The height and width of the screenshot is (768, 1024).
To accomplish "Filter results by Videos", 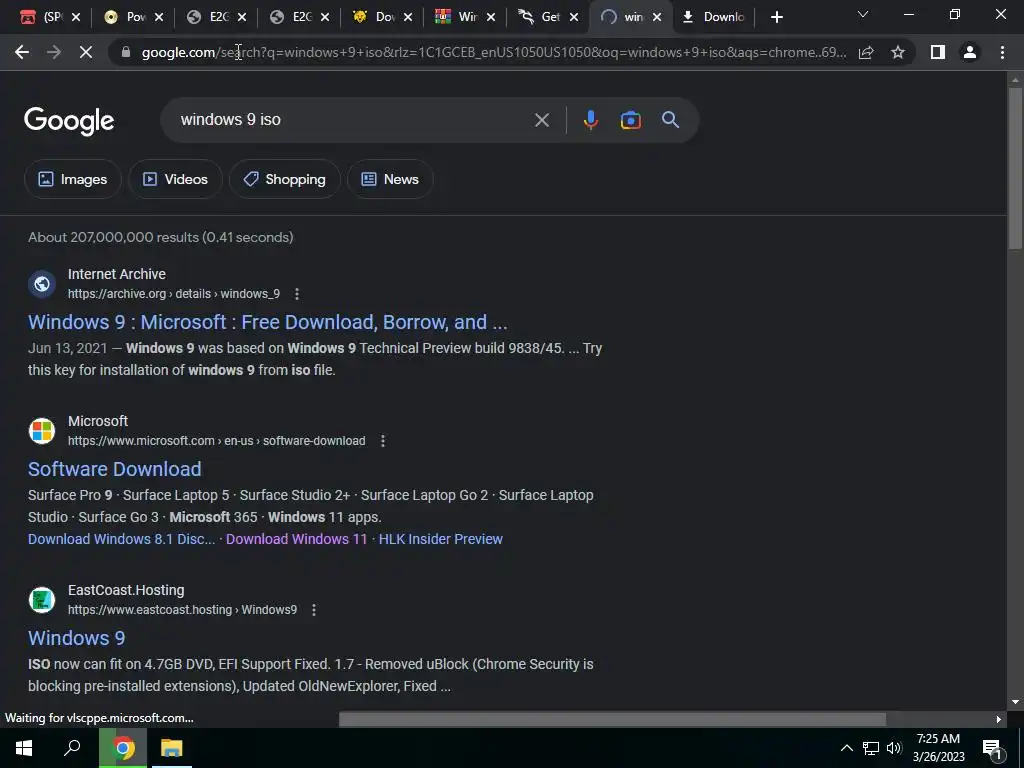I will 175,180.
